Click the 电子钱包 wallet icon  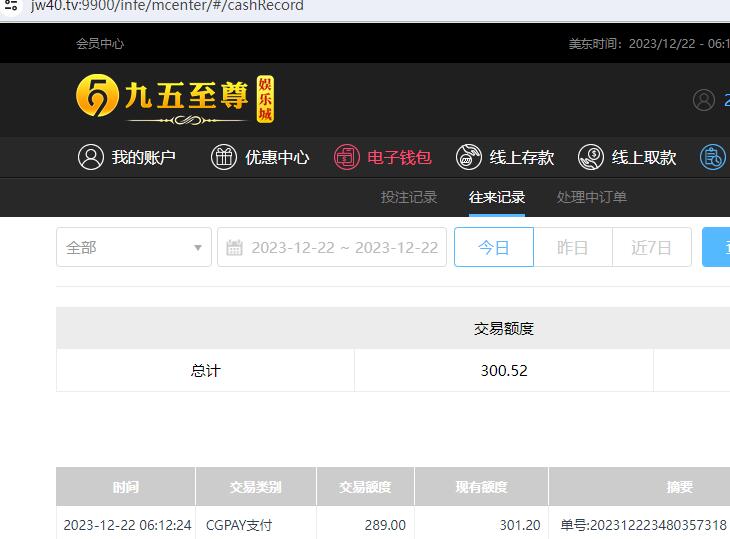347,157
